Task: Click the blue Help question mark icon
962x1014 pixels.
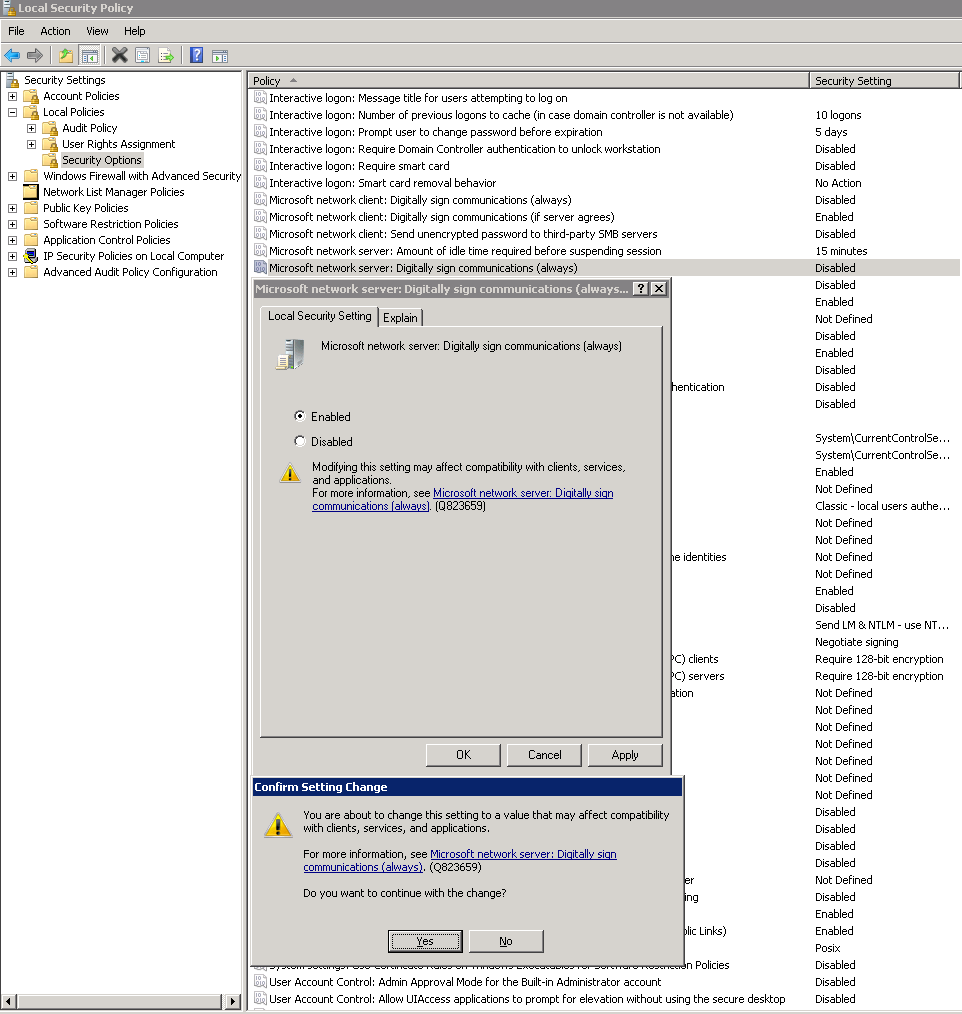Action: click(197, 56)
